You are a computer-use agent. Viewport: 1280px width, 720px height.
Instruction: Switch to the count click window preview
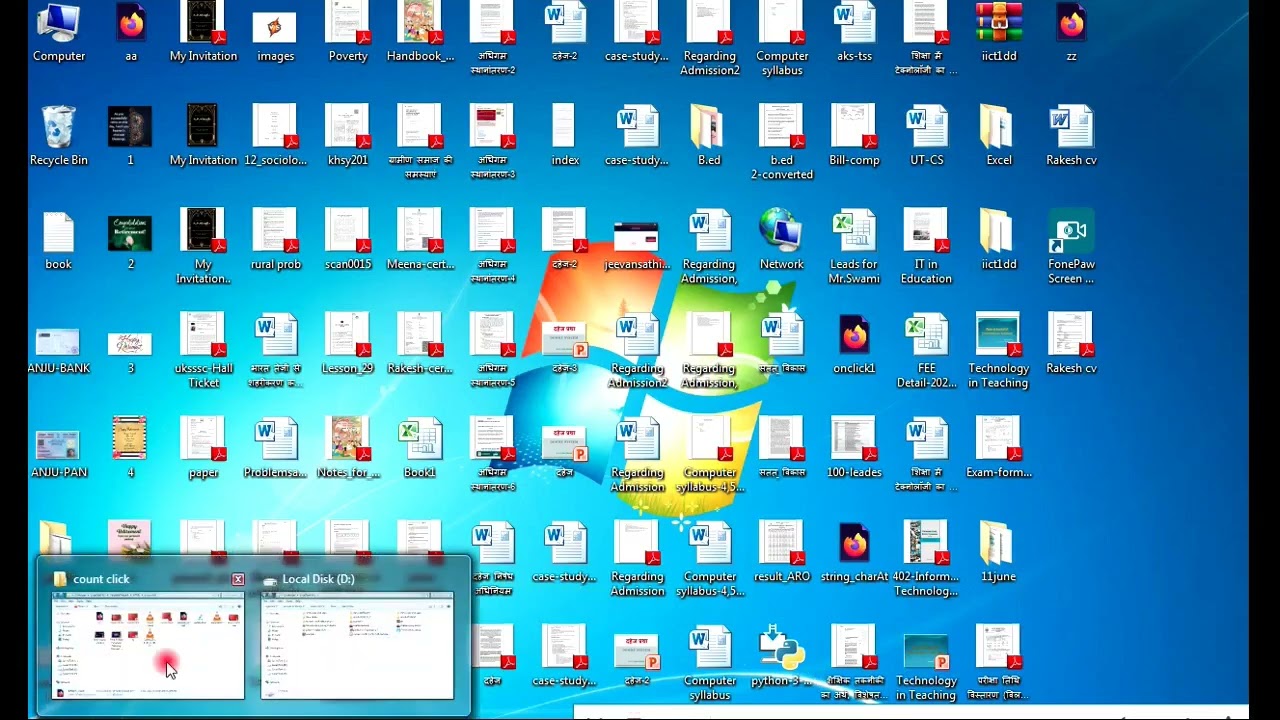[148, 644]
